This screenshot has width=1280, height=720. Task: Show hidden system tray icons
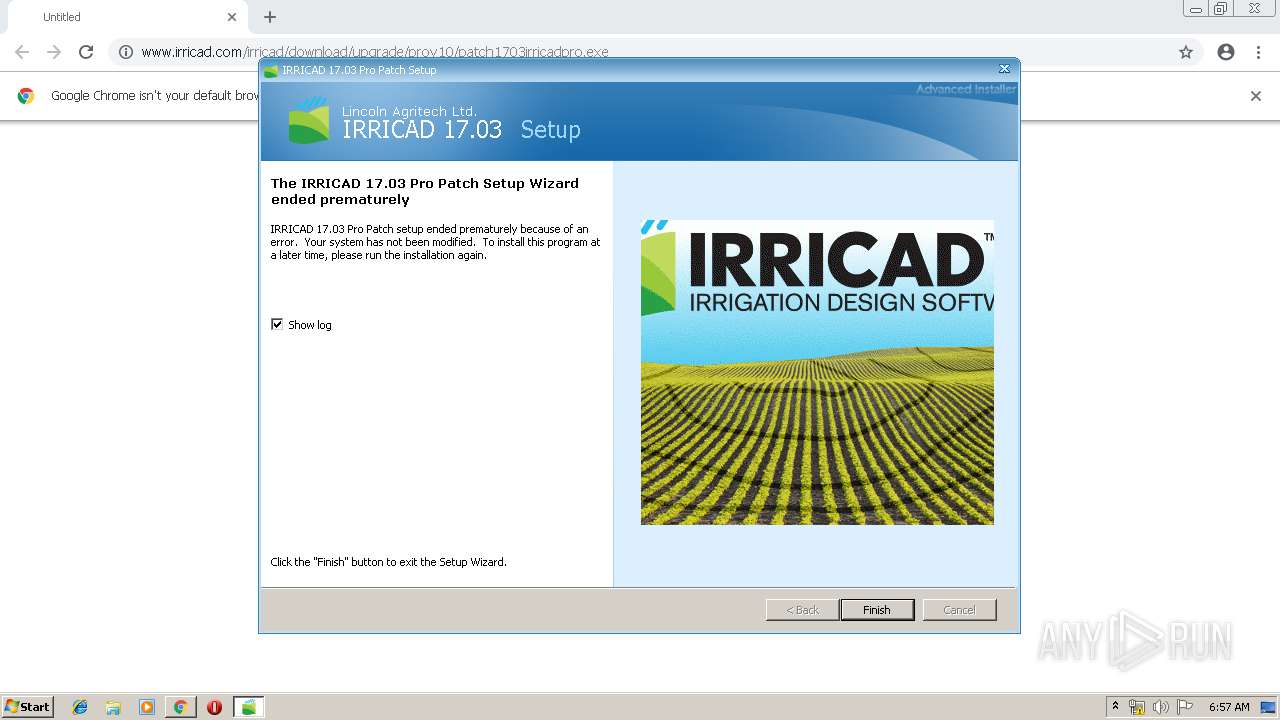click(x=1115, y=707)
